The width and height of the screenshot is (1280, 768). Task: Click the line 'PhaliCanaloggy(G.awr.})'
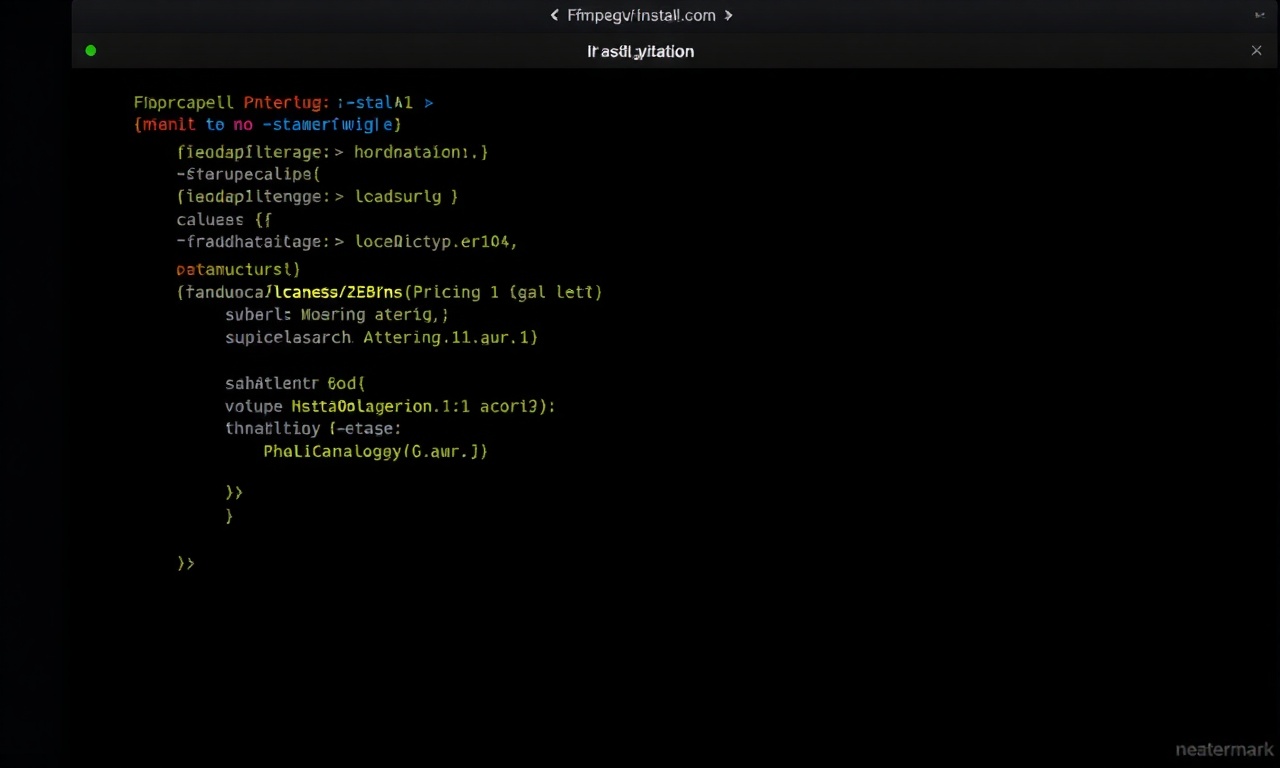pyautogui.click(x=375, y=451)
